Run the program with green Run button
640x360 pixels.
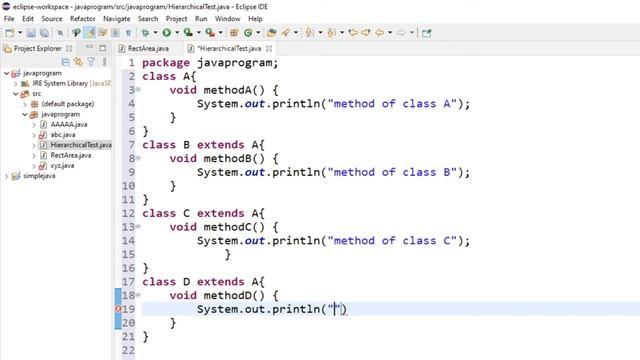click(167, 33)
